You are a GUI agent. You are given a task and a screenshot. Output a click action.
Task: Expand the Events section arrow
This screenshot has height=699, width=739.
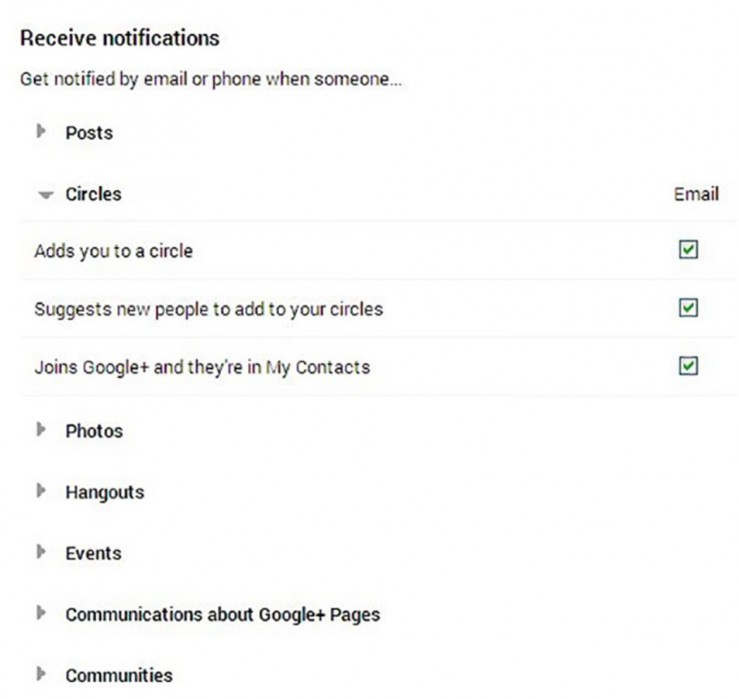tap(41, 551)
